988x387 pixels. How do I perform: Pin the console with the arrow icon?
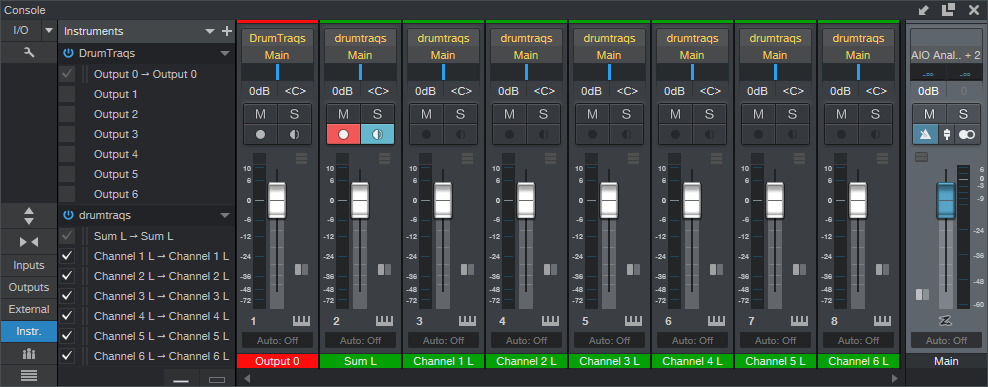924,10
